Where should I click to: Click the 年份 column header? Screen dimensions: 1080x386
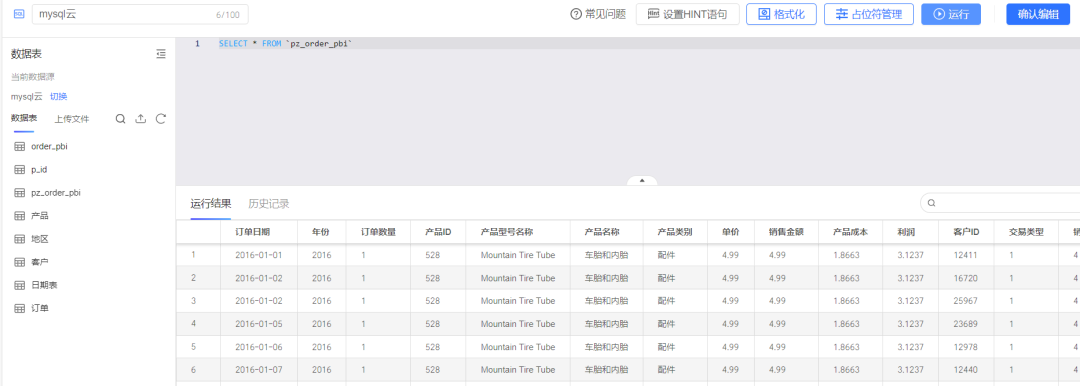320,232
